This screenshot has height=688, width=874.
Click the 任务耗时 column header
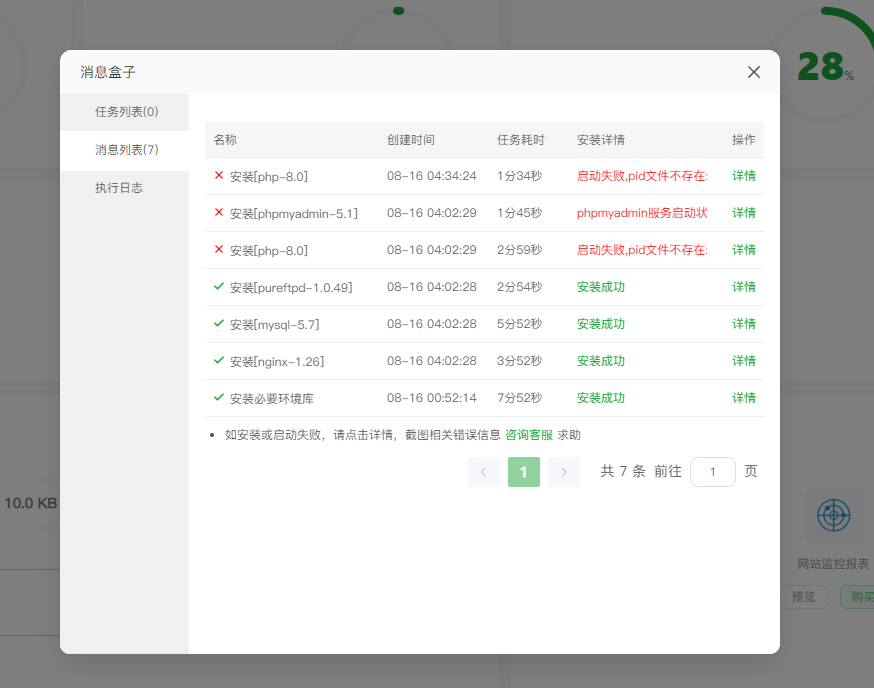point(521,140)
